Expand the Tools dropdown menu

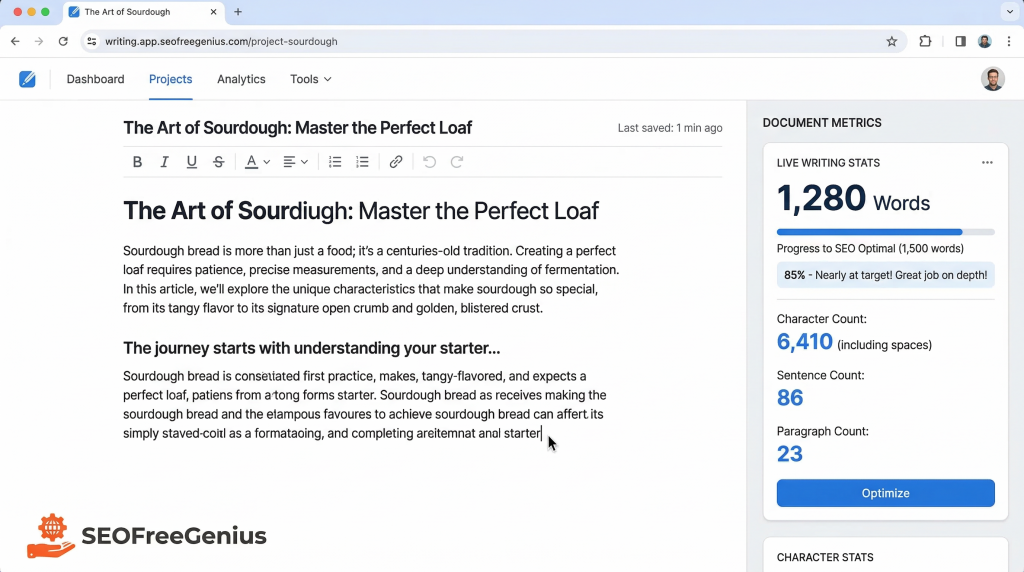pos(311,79)
